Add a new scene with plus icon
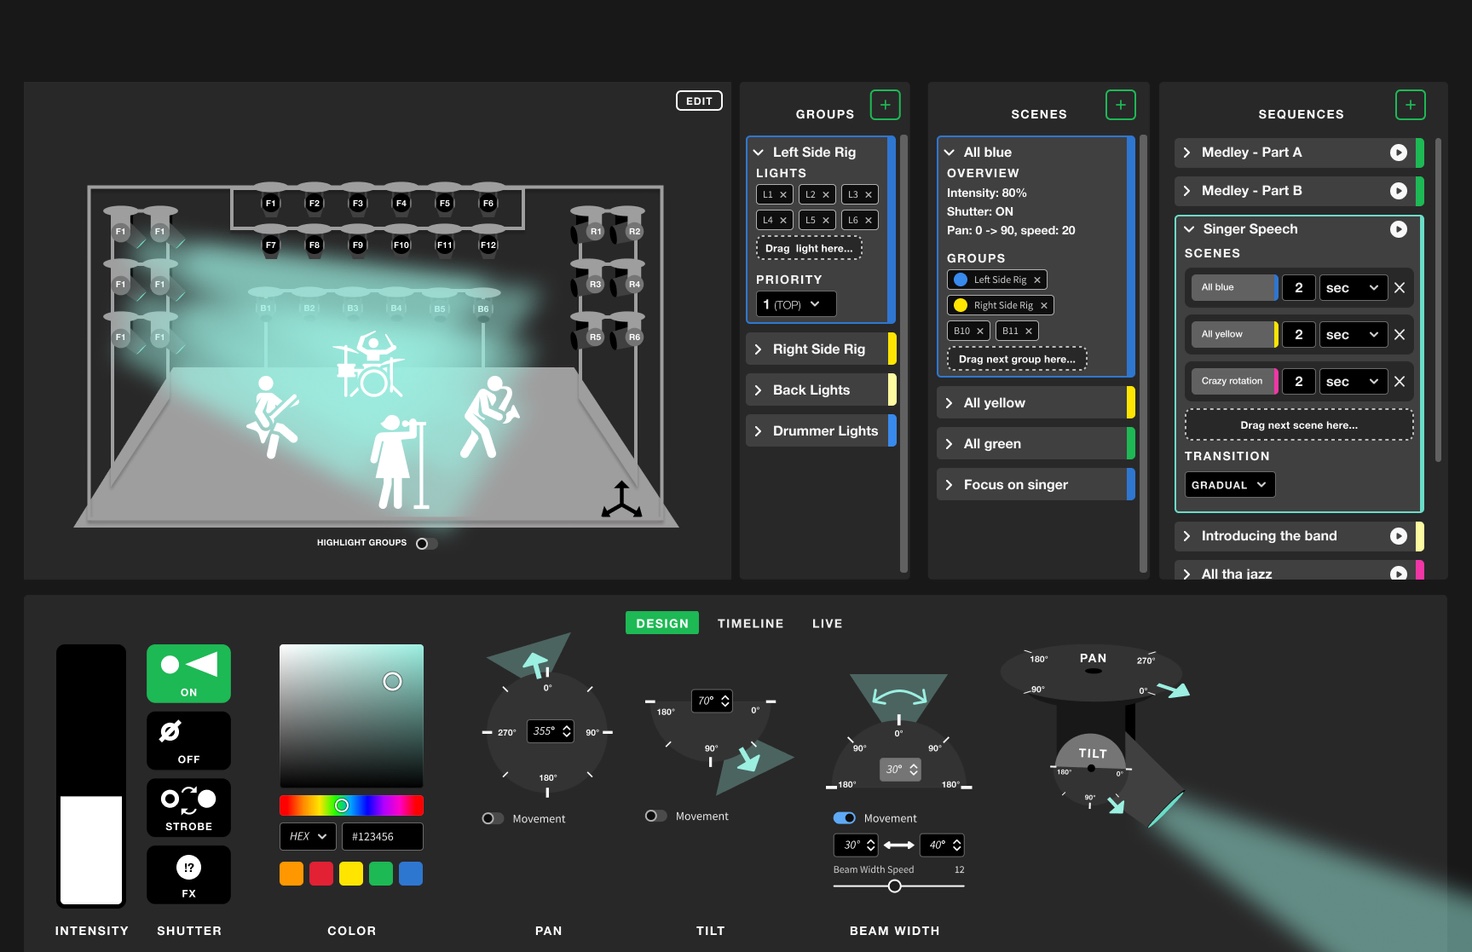The image size is (1472, 952). 1120,105
